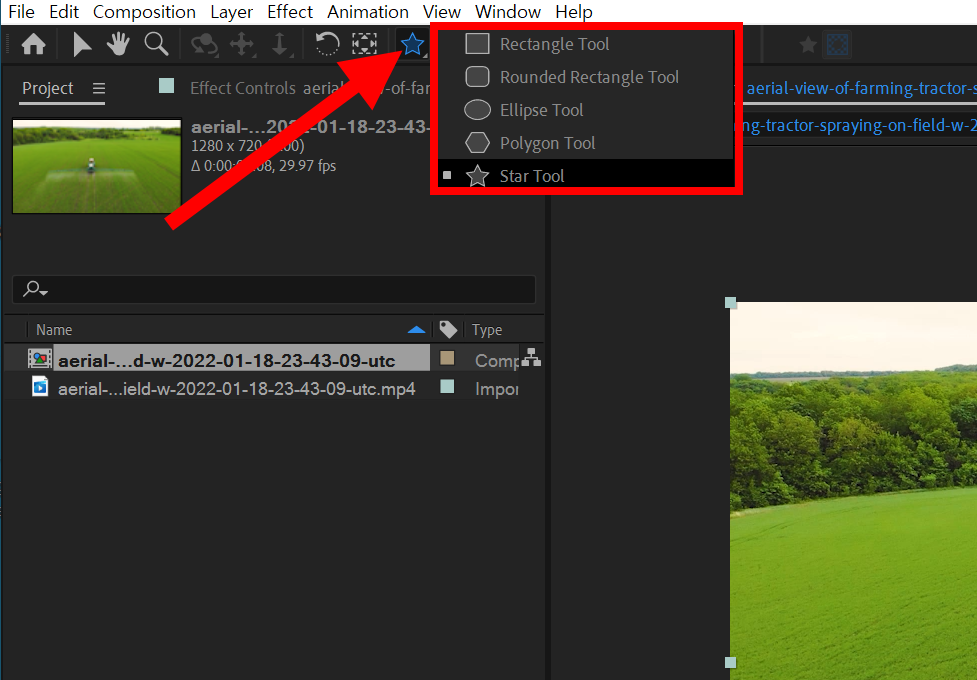Image resolution: width=977 pixels, height=680 pixels.
Task: Select the Pan Behind anchor point tool
Action: click(365, 44)
